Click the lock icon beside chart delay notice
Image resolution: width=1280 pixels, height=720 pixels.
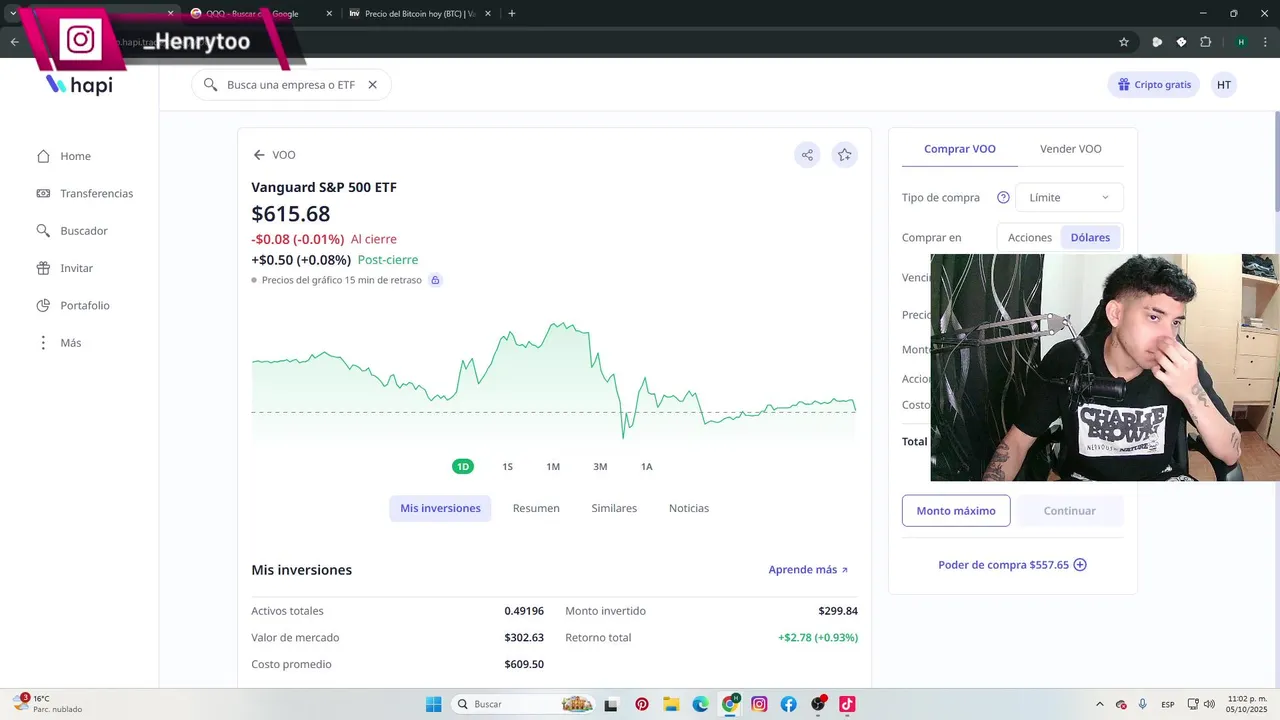point(435,280)
